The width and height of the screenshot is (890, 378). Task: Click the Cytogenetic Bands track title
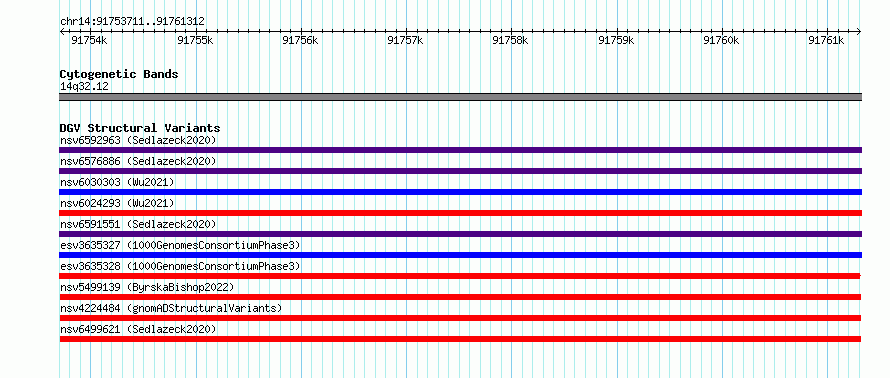pos(119,74)
